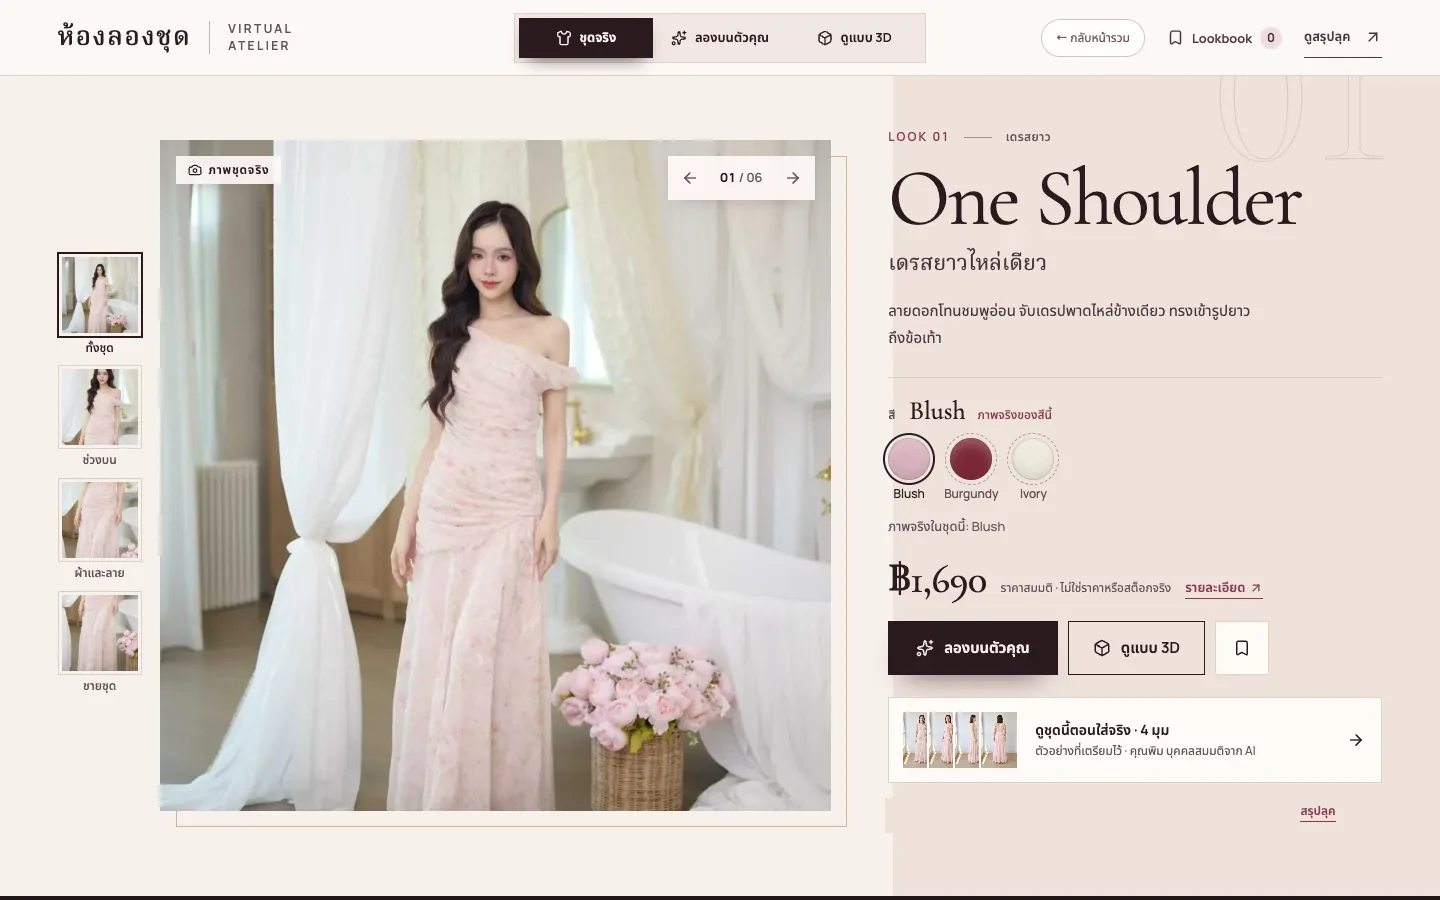Screen dimensions: 1440x900
Task: Click the bookmark icon button to save look
Action: pyautogui.click(x=1242, y=648)
